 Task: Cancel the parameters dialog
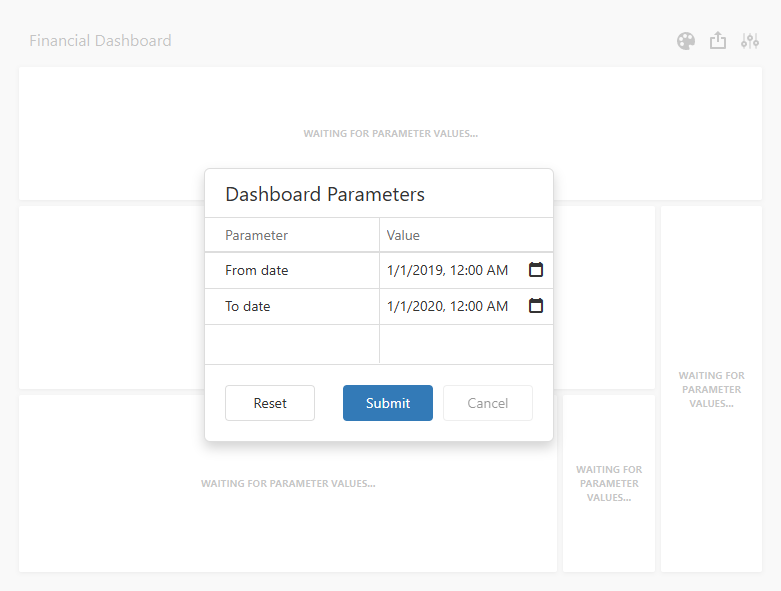[x=488, y=403]
